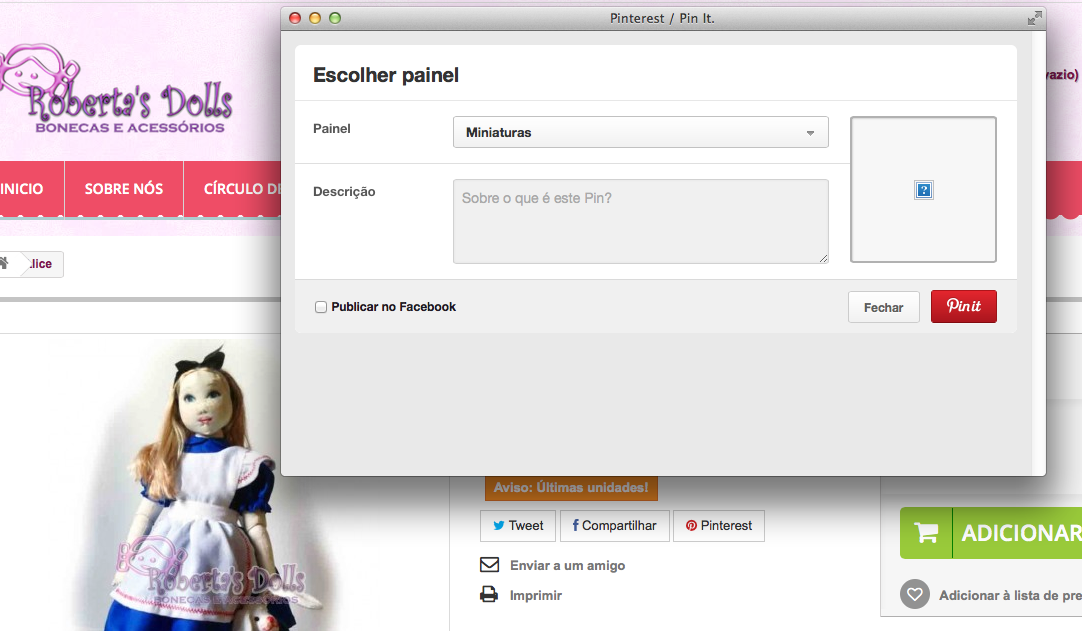
Task: Click the shopping cart icon on green button
Action: point(926,533)
